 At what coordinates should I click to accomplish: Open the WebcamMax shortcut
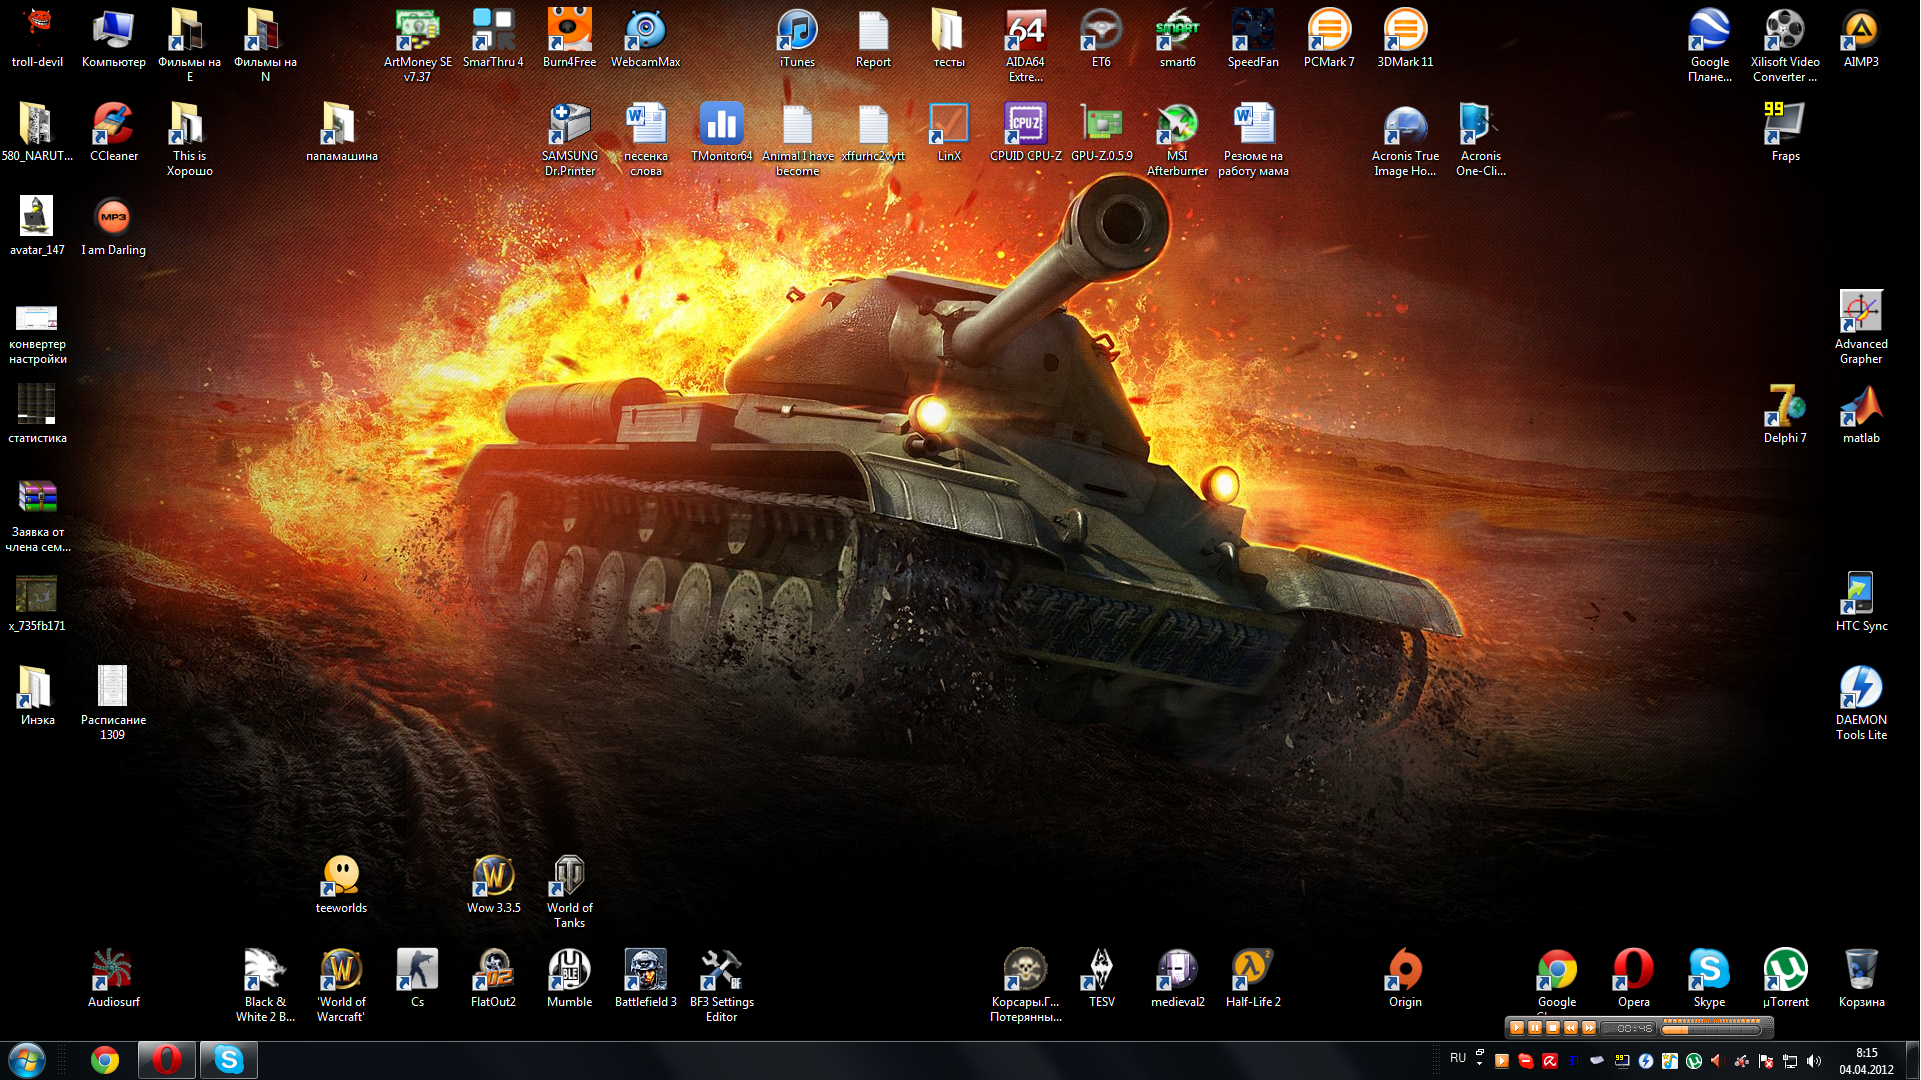coord(645,39)
